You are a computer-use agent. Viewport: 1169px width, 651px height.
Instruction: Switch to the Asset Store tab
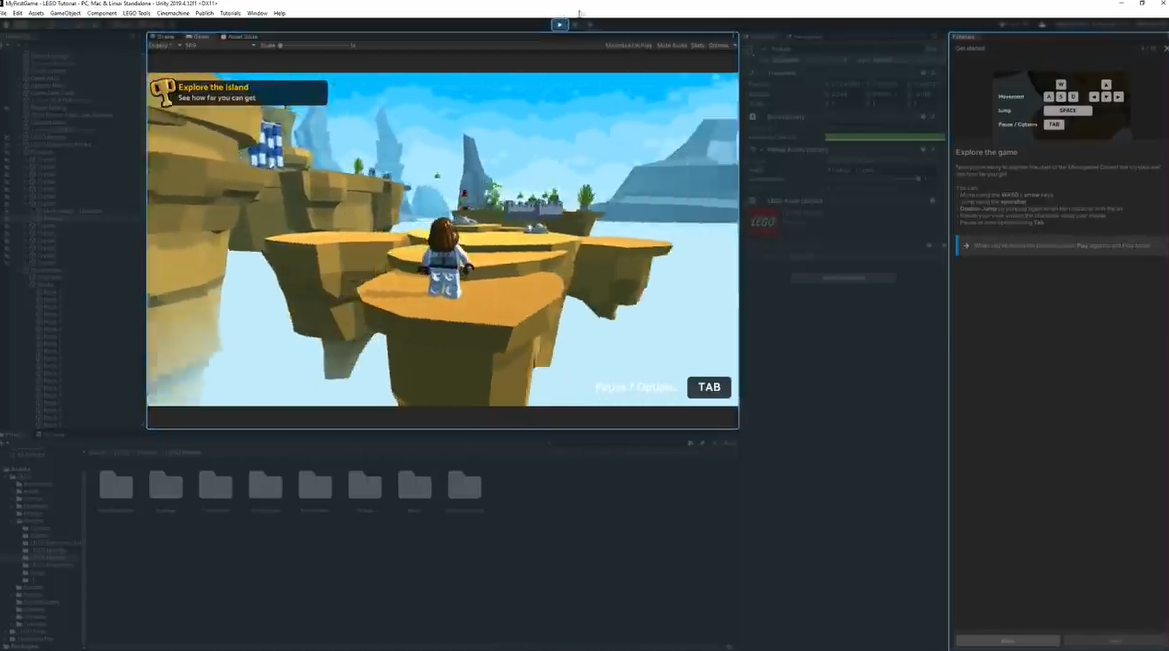pyautogui.click(x=240, y=37)
